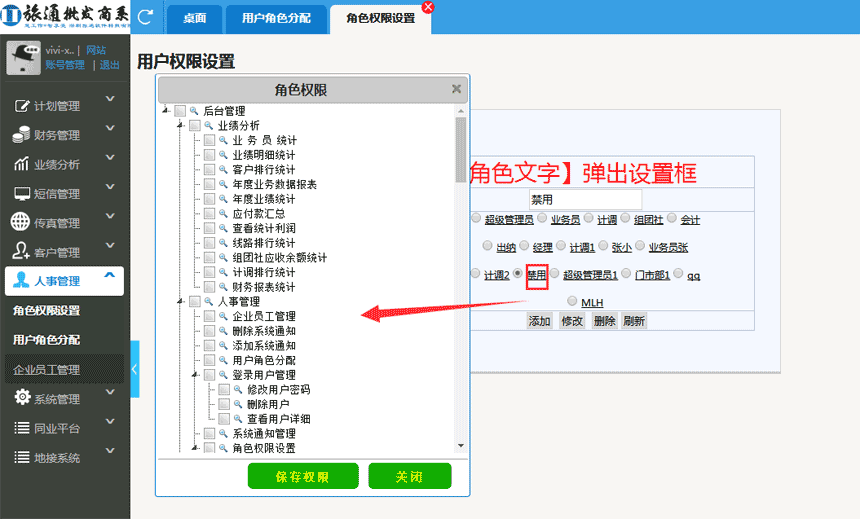
Task: Tick the 应付款汇总 checkbox in tree
Action: (209, 214)
